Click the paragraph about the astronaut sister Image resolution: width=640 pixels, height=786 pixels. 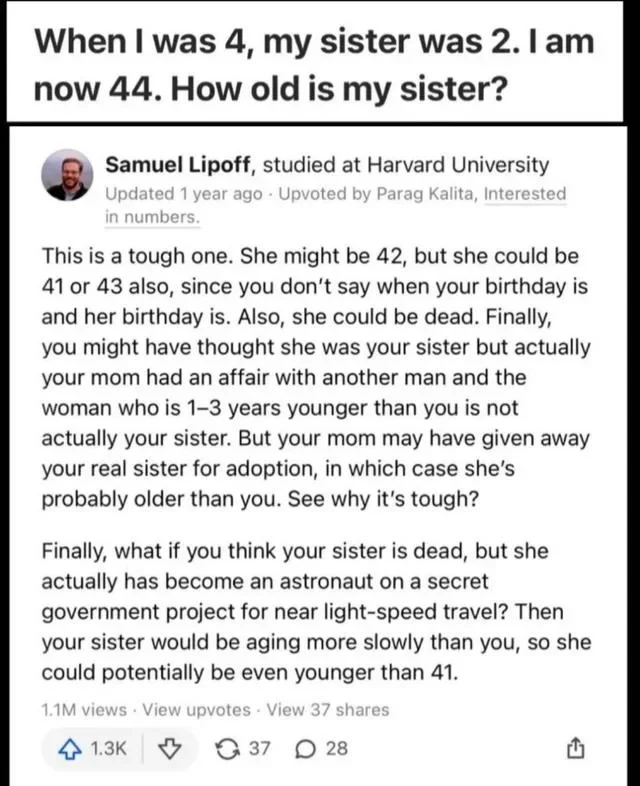316,612
